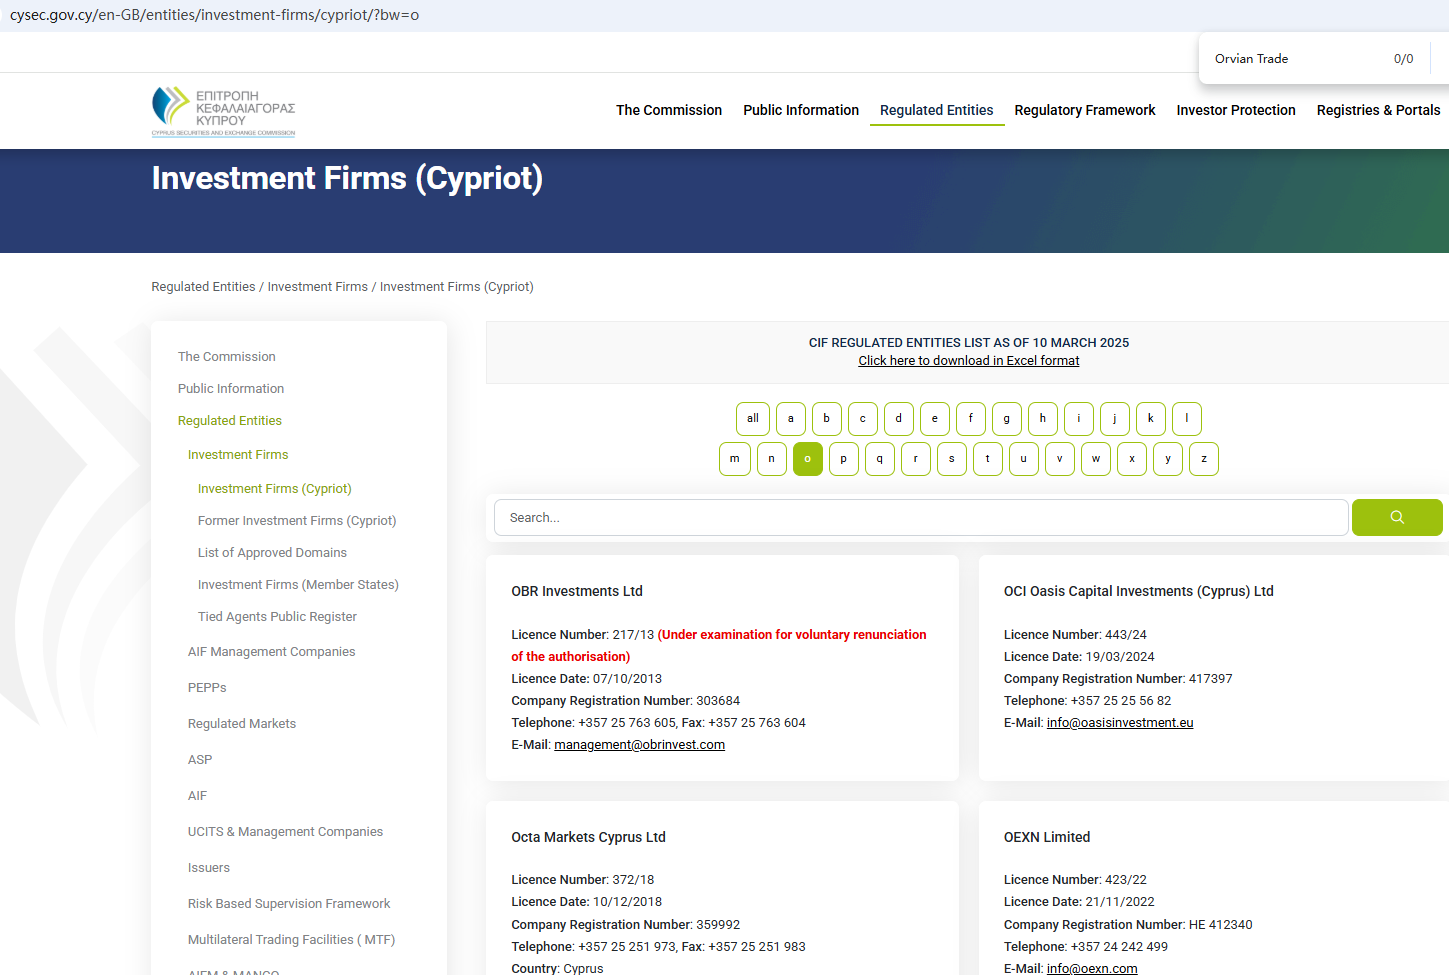
Task: Filter firms by letter 'z'
Action: click(x=1203, y=459)
